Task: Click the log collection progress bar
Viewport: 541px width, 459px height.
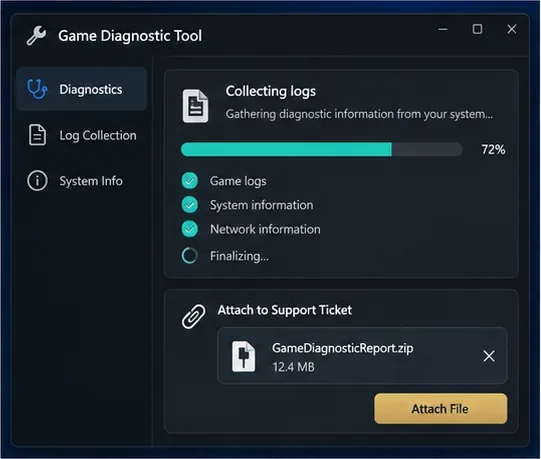Action: [x=322, y=149]
